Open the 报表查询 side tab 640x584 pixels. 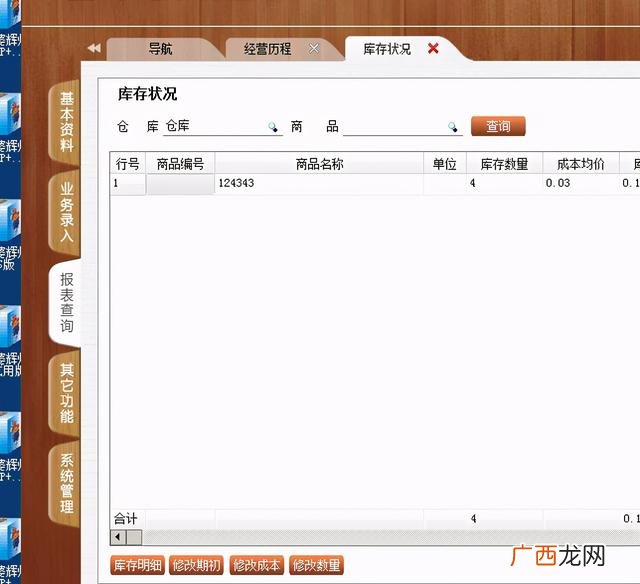coord(66,303)
